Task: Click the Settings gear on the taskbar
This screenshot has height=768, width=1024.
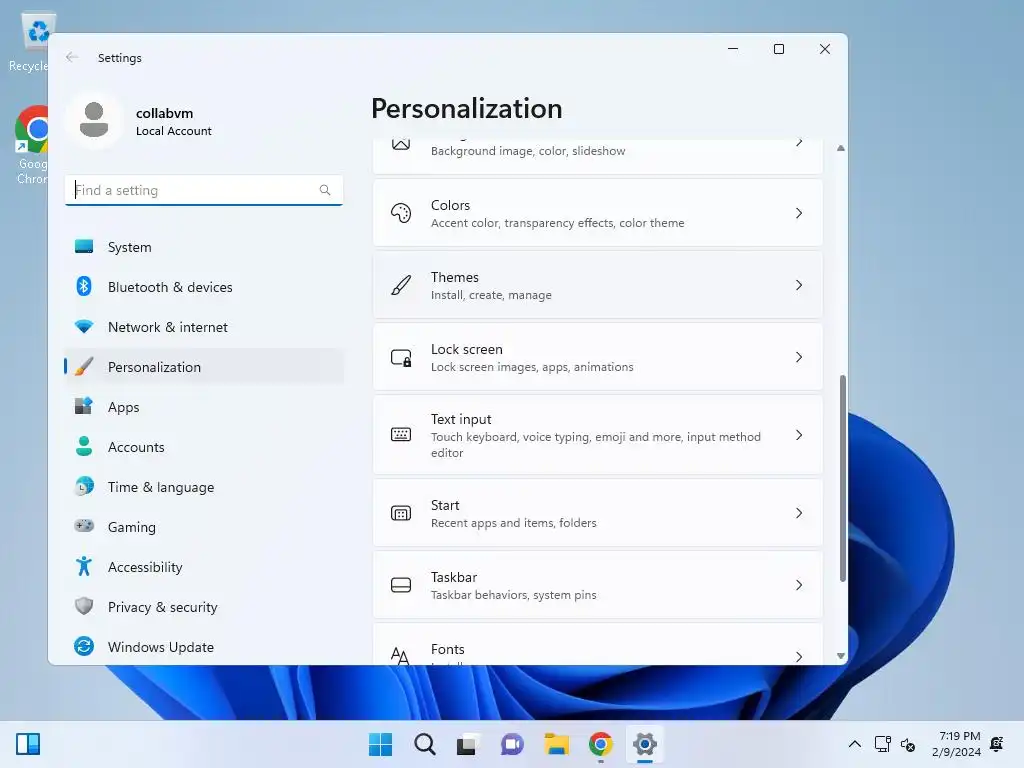Action: (x=645, y=744)
